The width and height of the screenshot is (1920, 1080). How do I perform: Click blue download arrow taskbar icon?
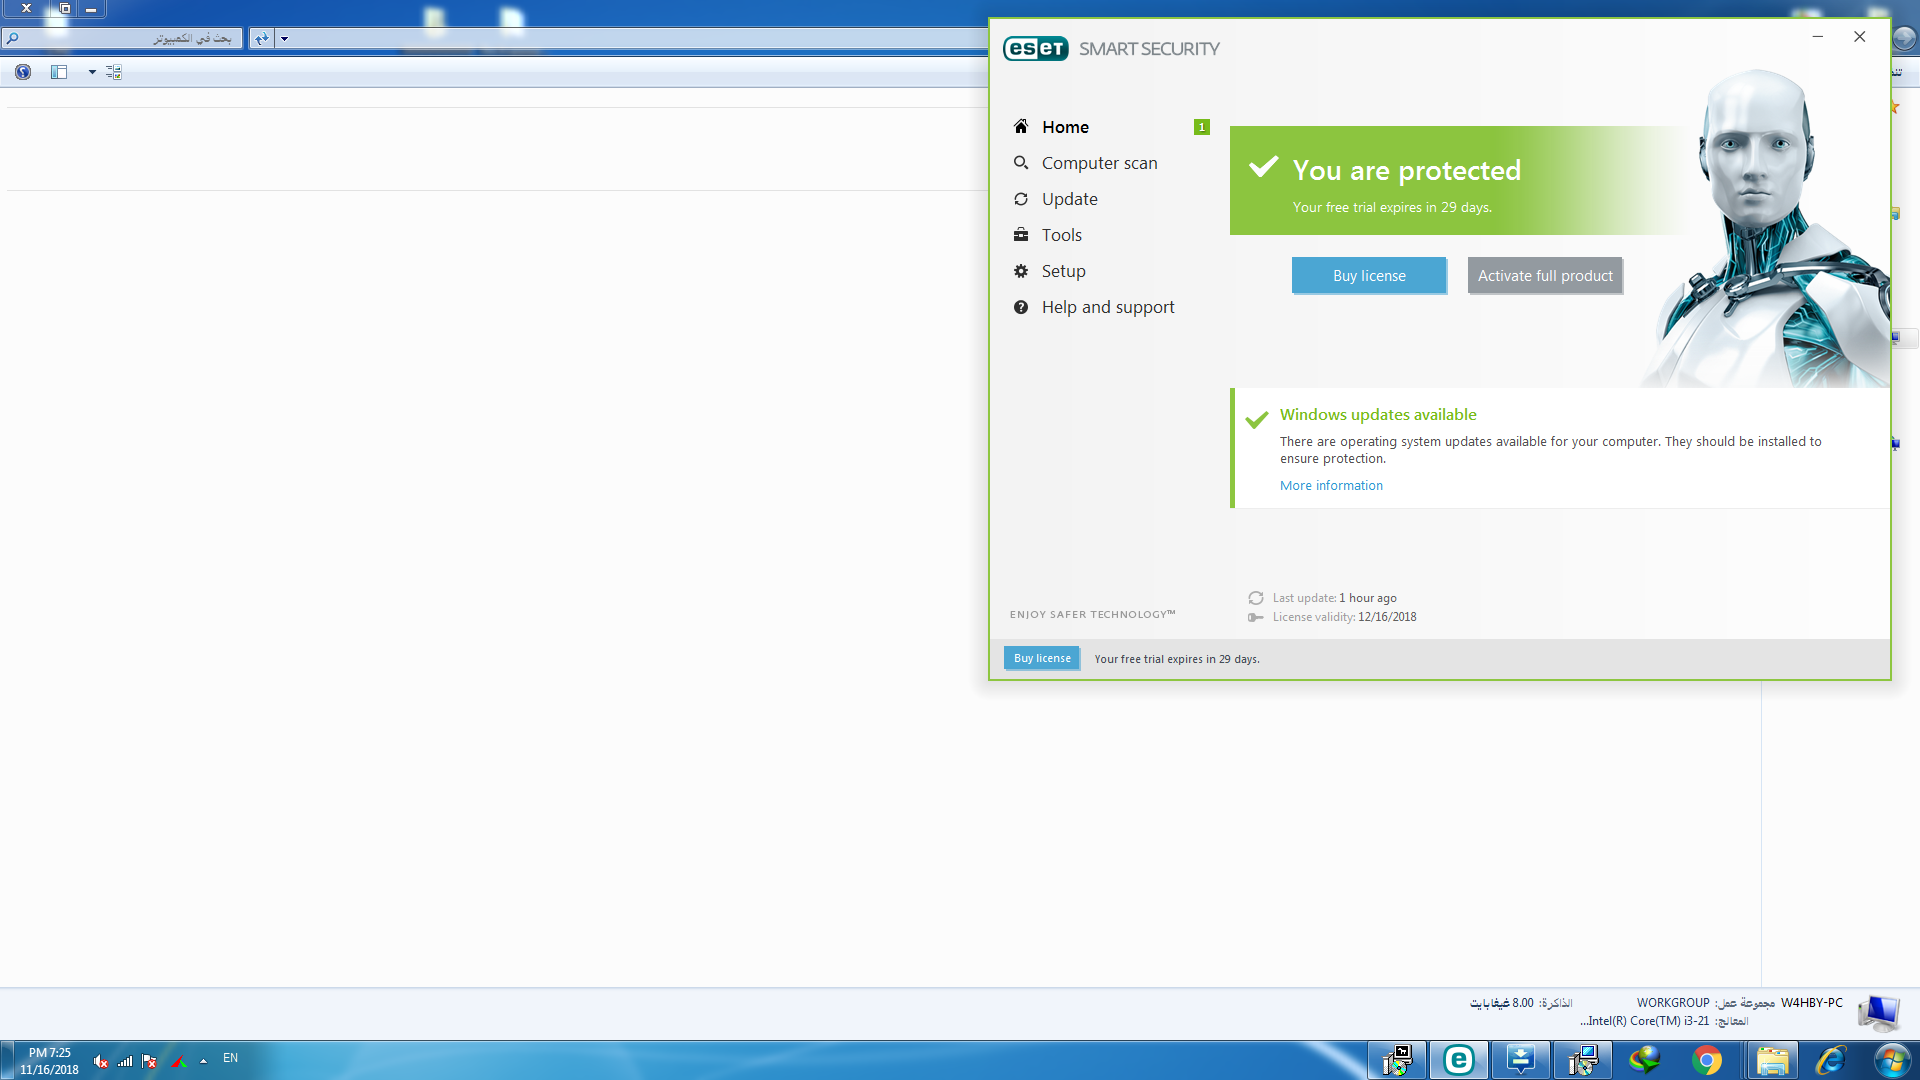tap(1521, 1060)
